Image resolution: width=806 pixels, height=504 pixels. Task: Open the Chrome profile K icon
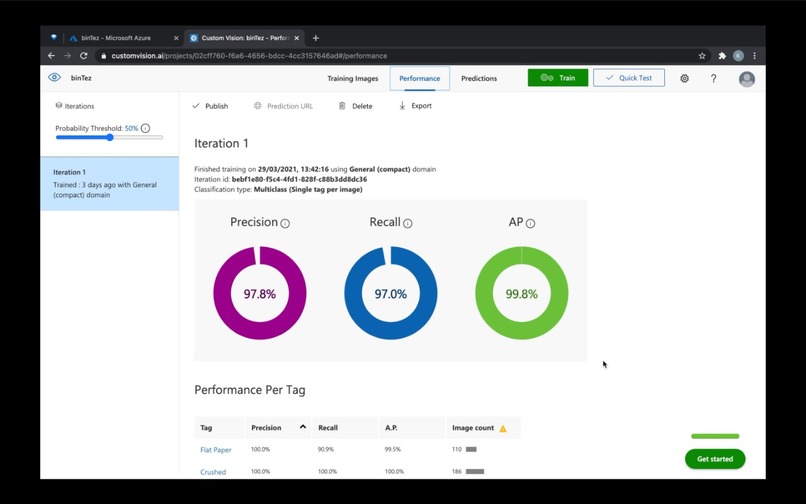coord(738,56)
